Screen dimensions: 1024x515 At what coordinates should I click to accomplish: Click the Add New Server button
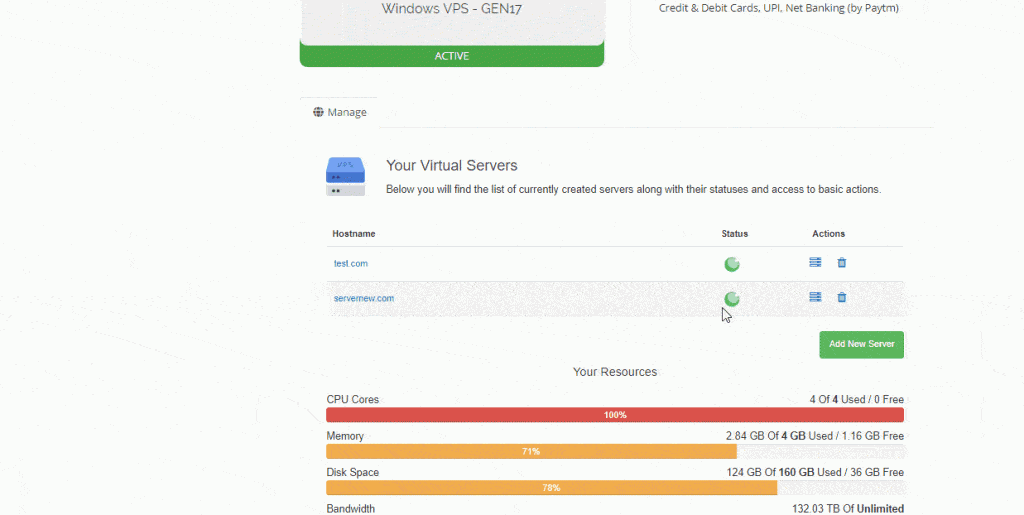(861, 344)
